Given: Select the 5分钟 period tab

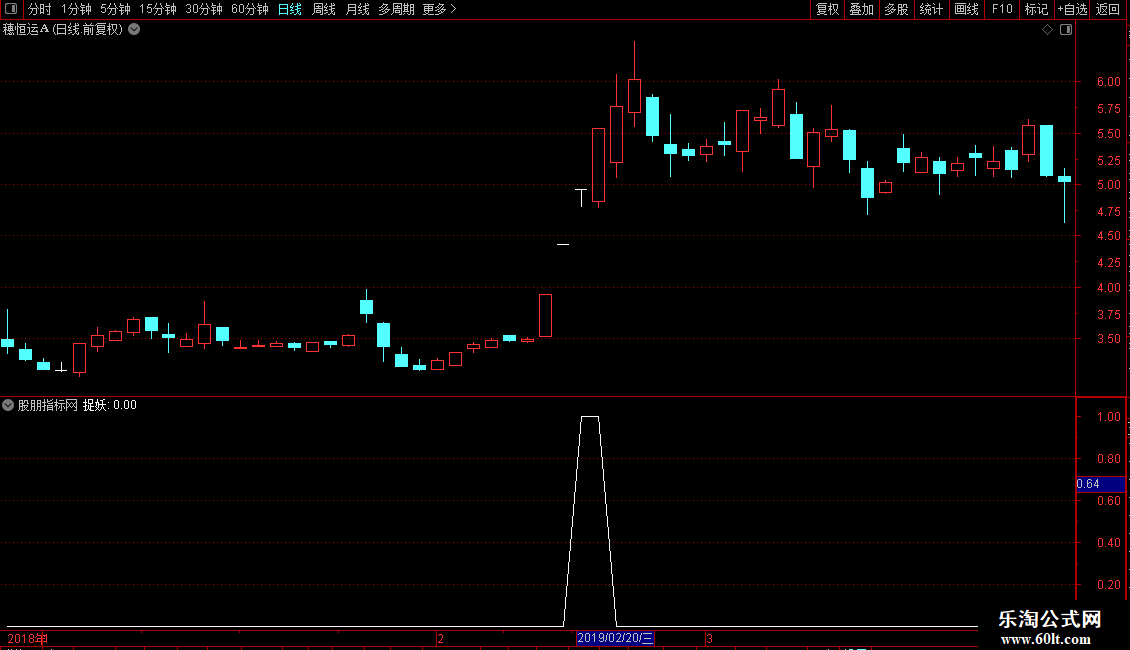Looking at the screenshot, I should point(115,9).
